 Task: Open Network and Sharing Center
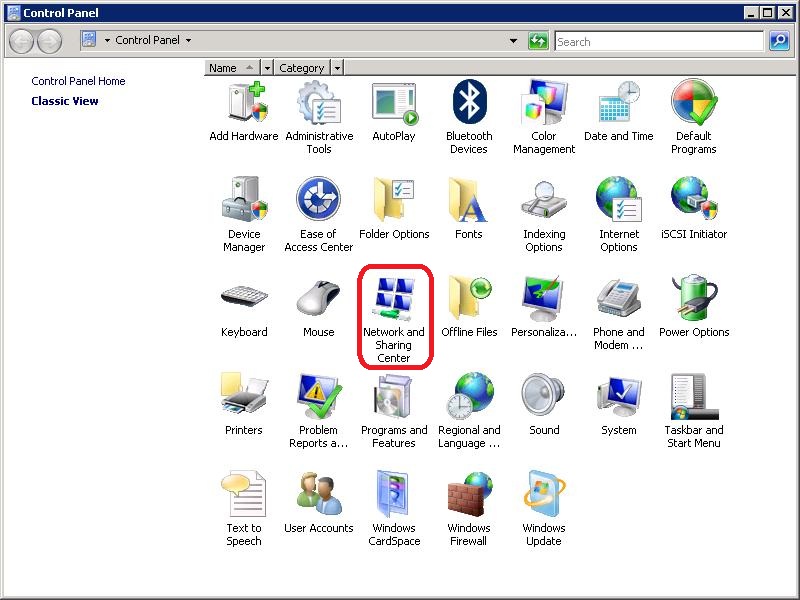(394, 319)
